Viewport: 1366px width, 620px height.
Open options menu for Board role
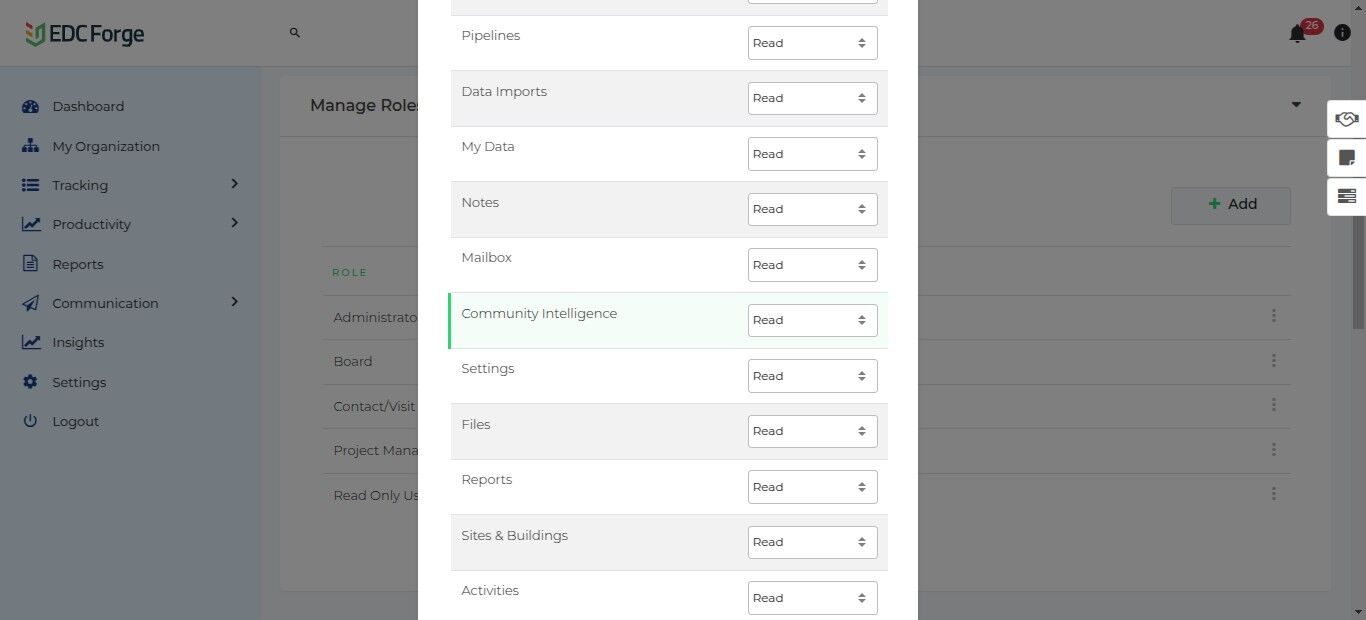[1273, 361]
